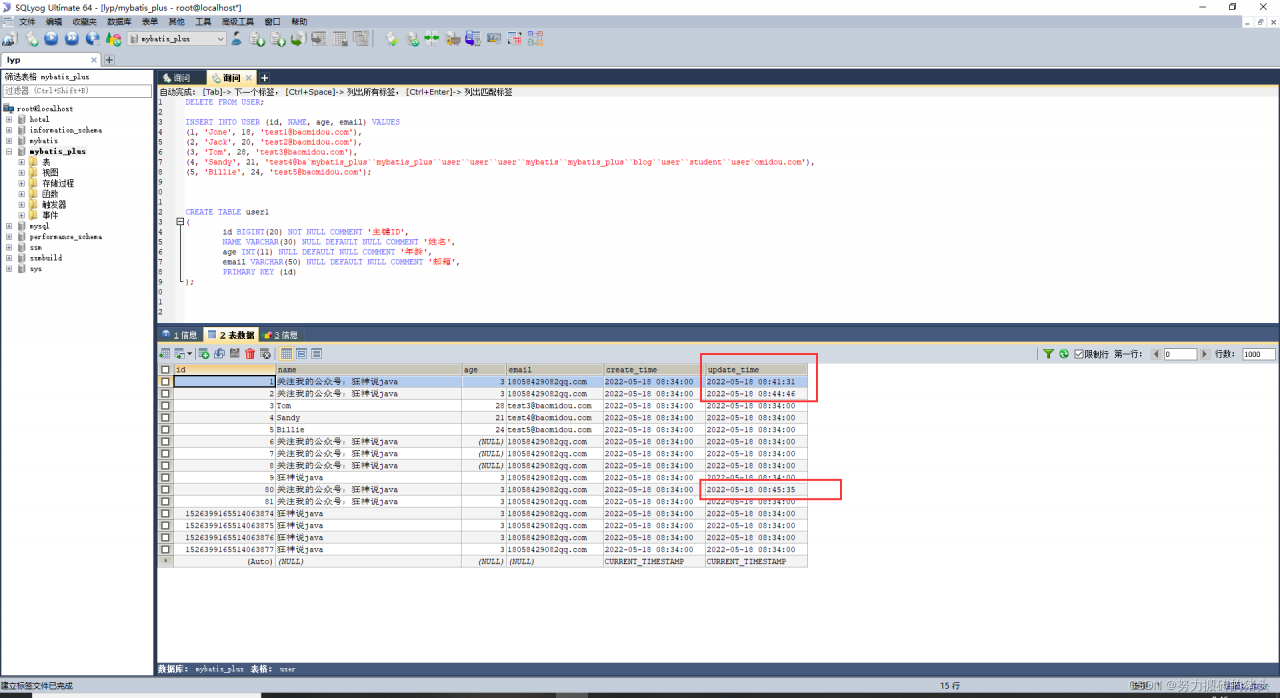Check the row checkbox for Tom
Screen dimensions: 1280x698
(x=166, y=406)
